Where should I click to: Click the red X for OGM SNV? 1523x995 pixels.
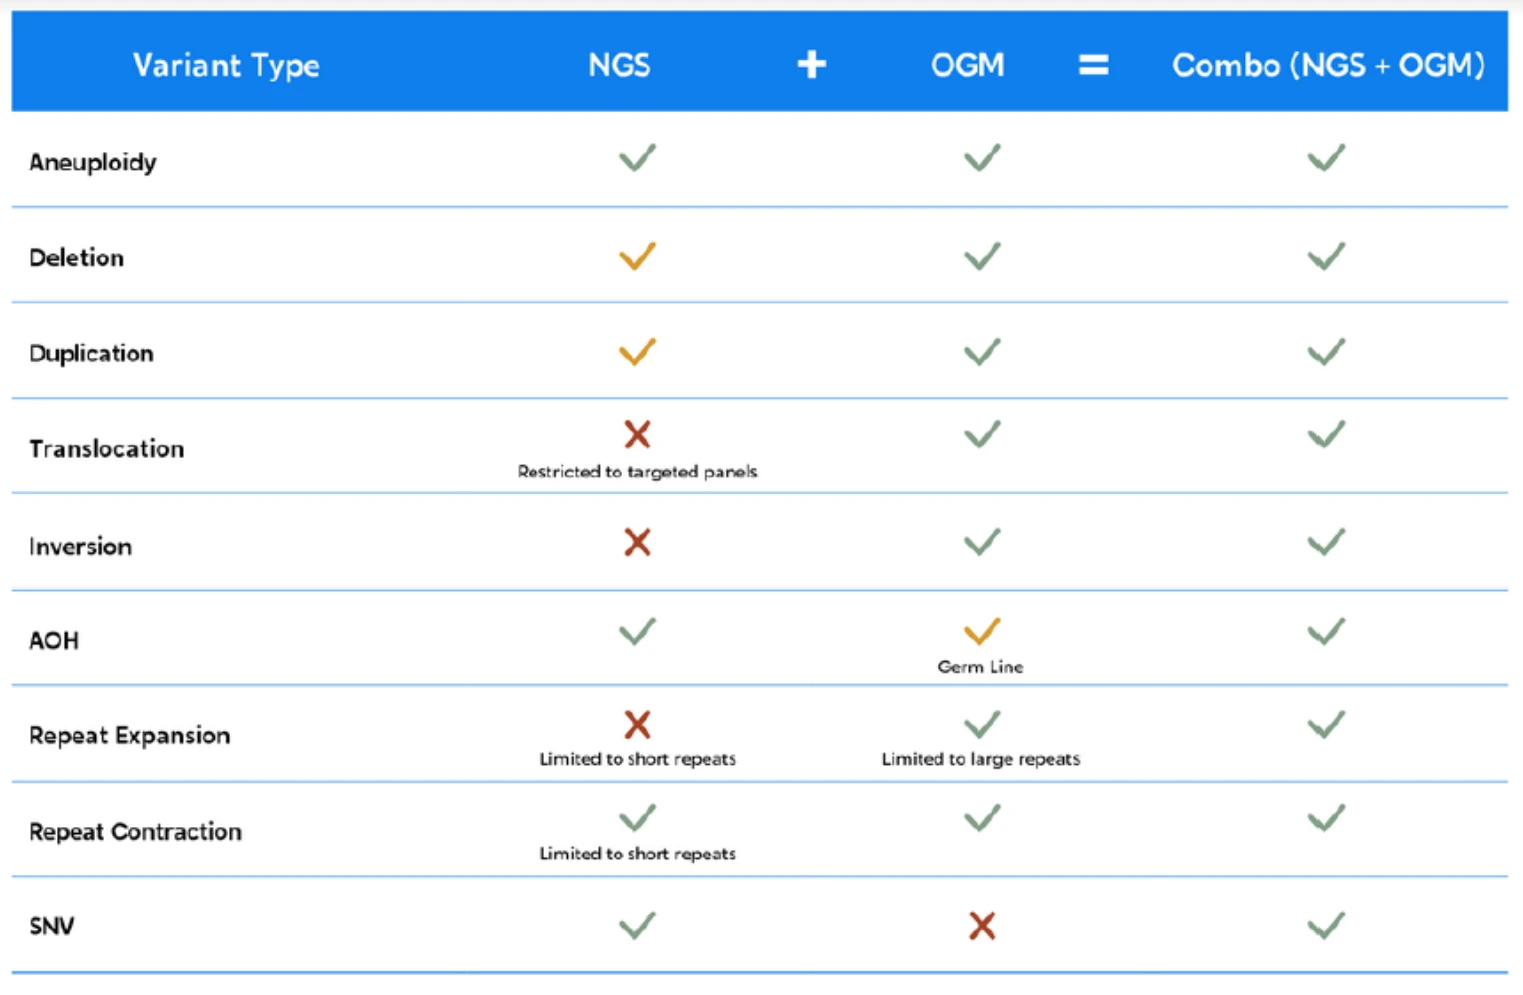982,926
